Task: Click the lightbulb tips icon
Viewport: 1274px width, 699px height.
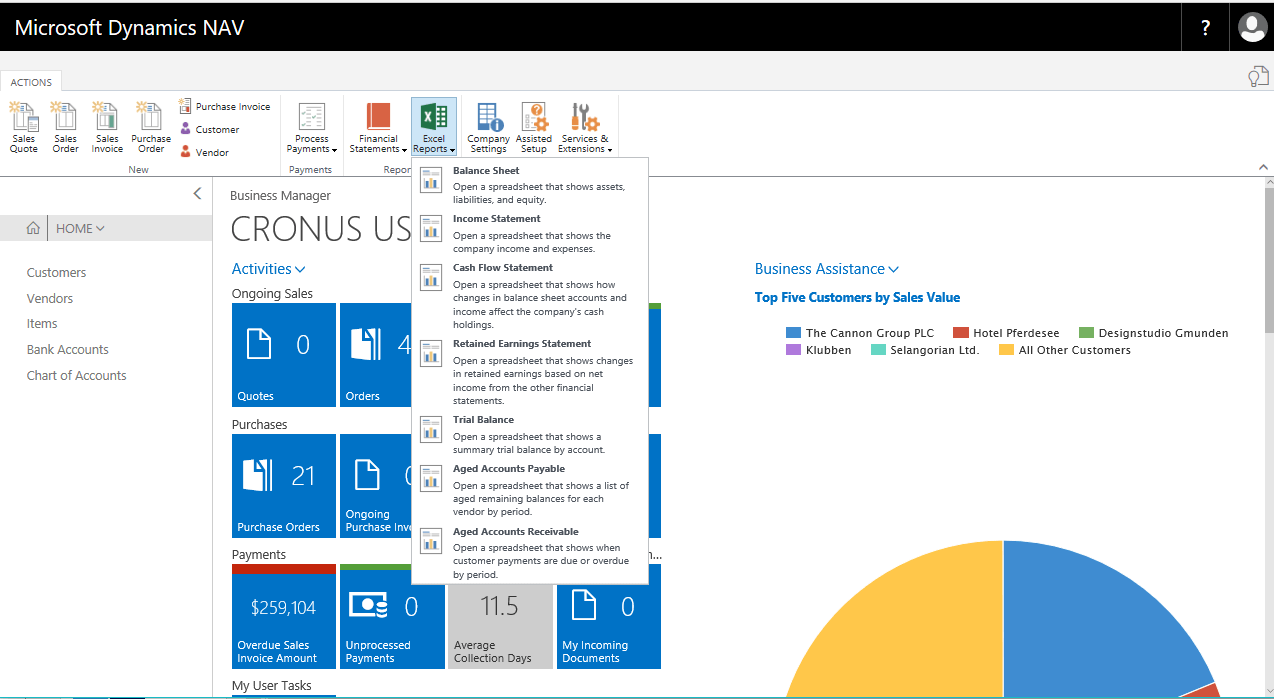Action: click(x=1257, y=77)
